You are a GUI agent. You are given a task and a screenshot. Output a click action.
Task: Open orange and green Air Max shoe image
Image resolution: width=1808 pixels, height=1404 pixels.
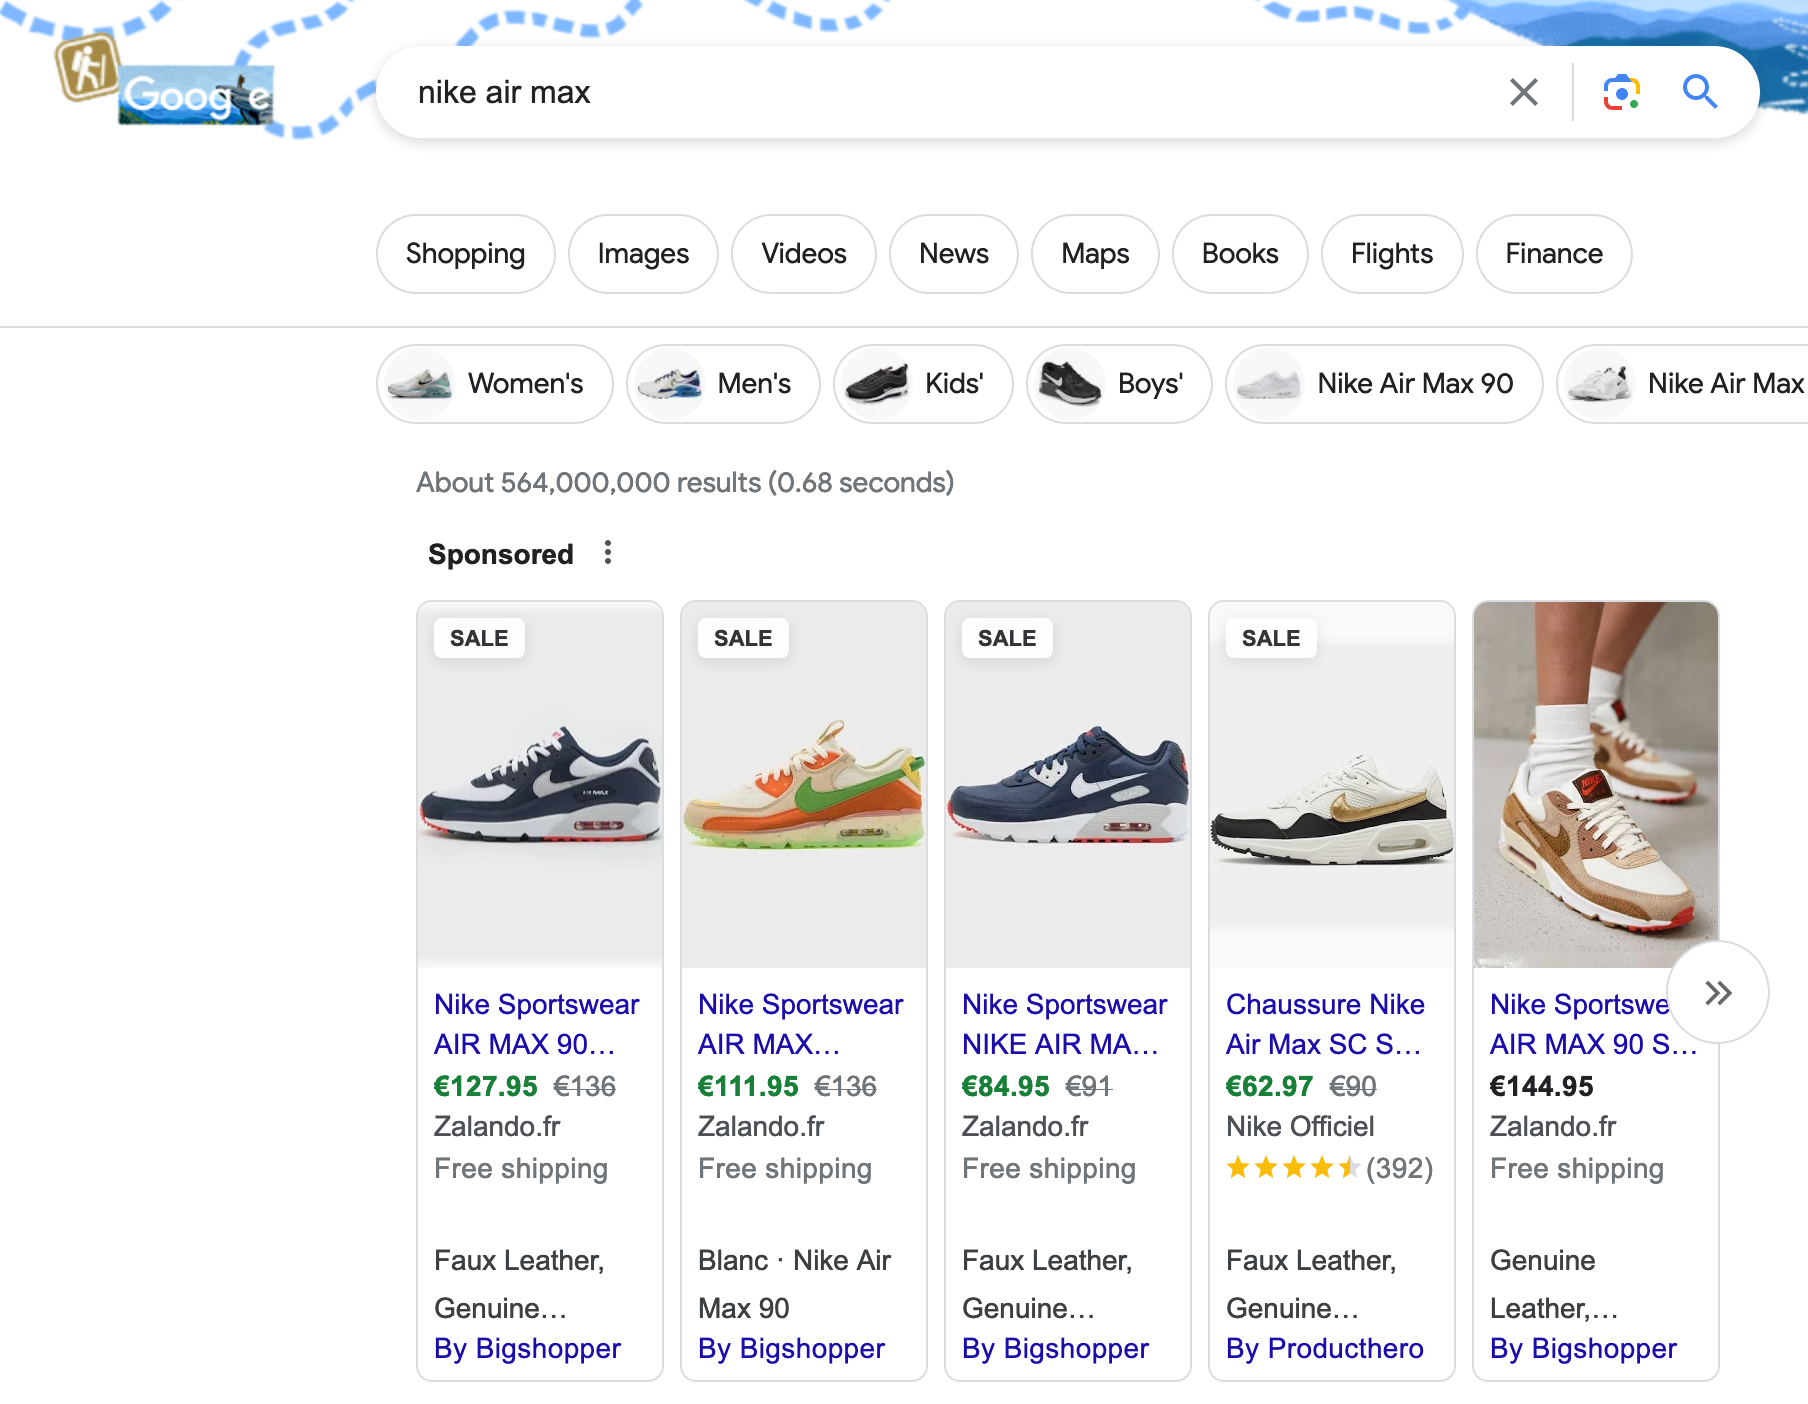coord(804,785)
